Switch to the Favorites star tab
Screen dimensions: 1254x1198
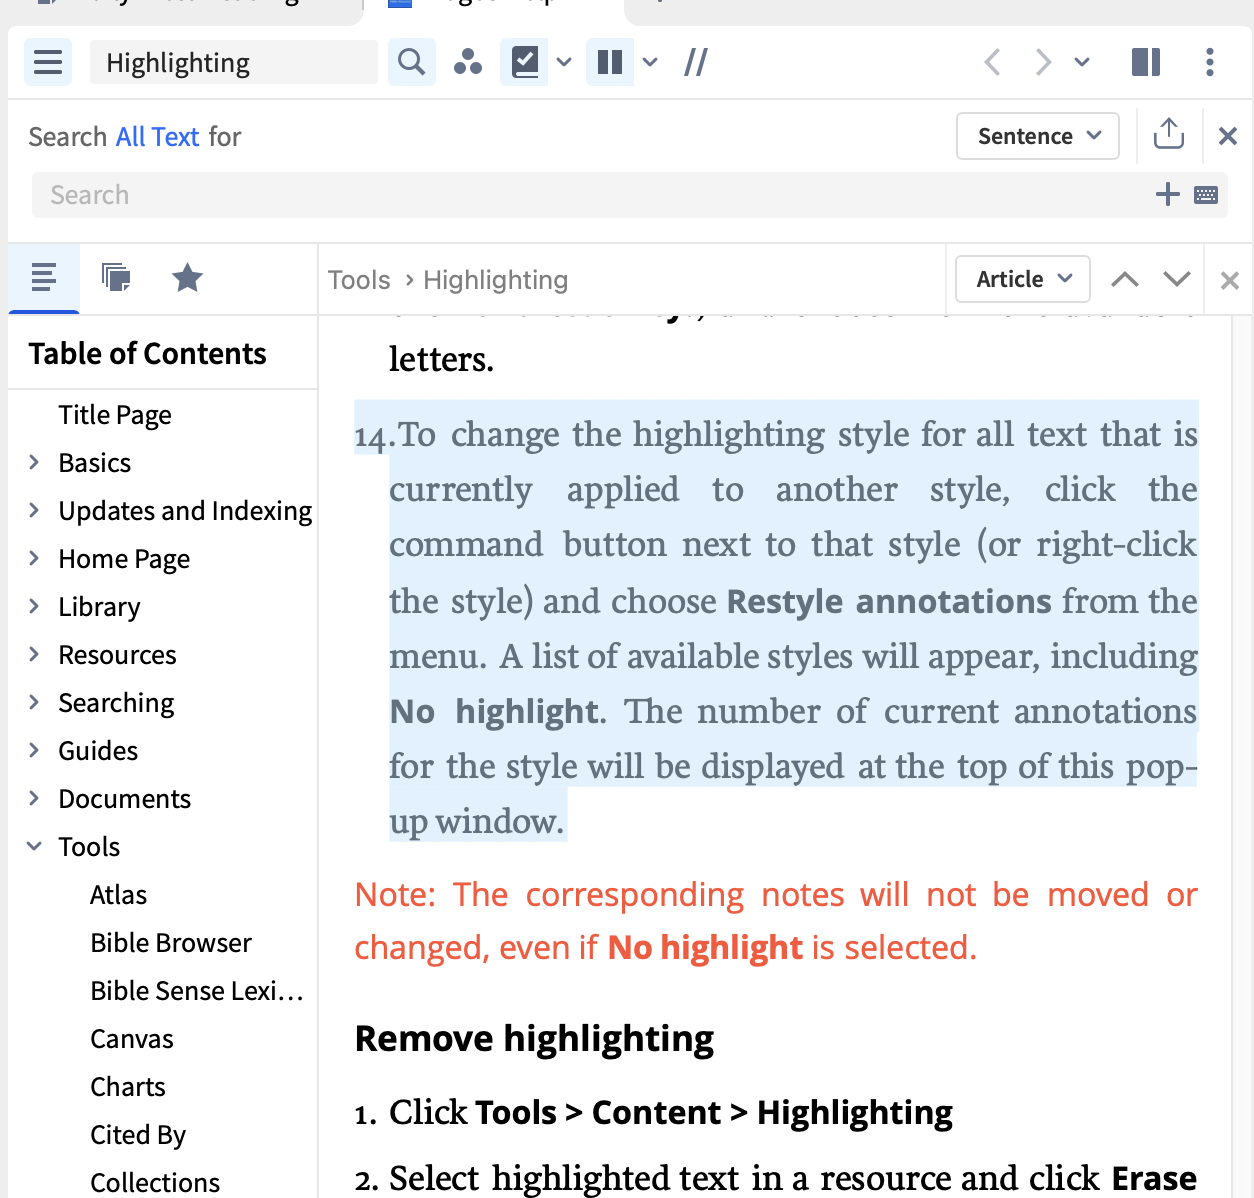187,278
